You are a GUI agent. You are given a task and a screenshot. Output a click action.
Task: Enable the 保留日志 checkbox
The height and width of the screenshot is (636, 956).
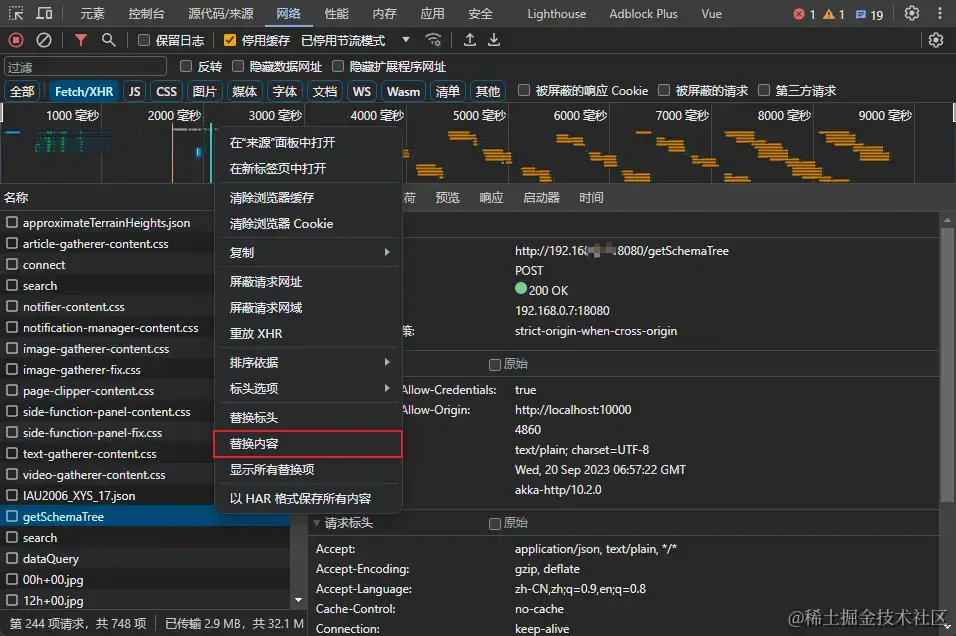point(144,40)
